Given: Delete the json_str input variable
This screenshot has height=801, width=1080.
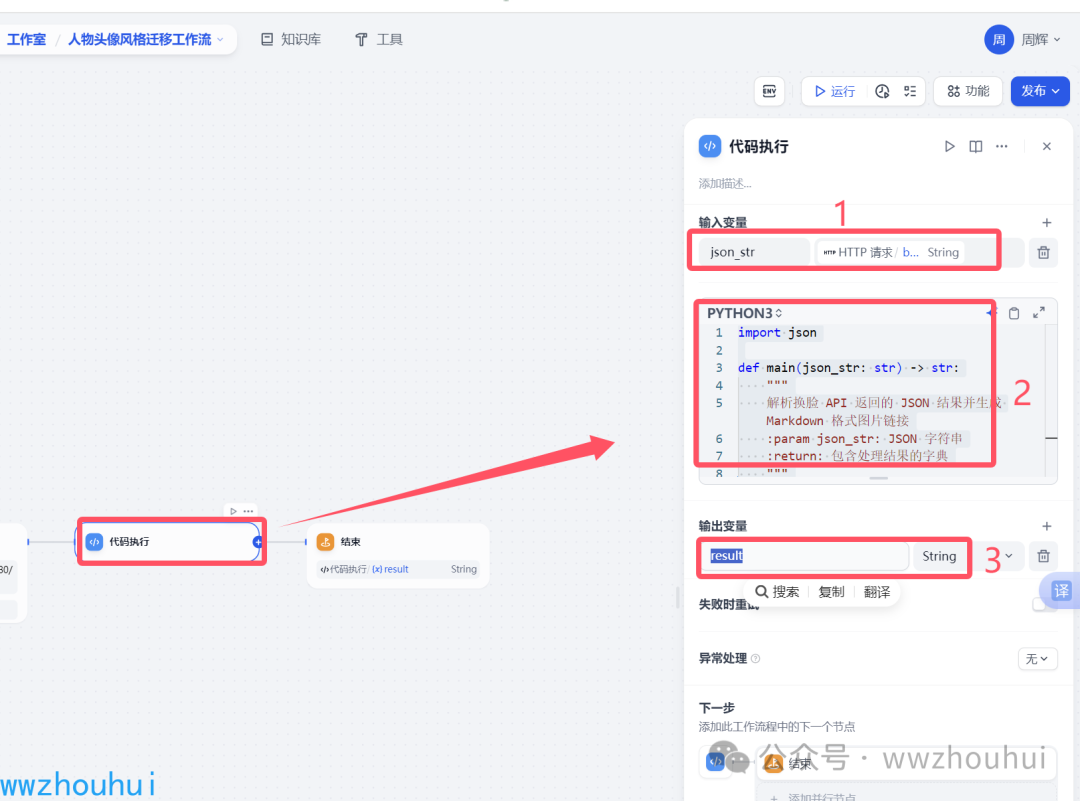Looking at the screenshot, I should (1043, 253).
